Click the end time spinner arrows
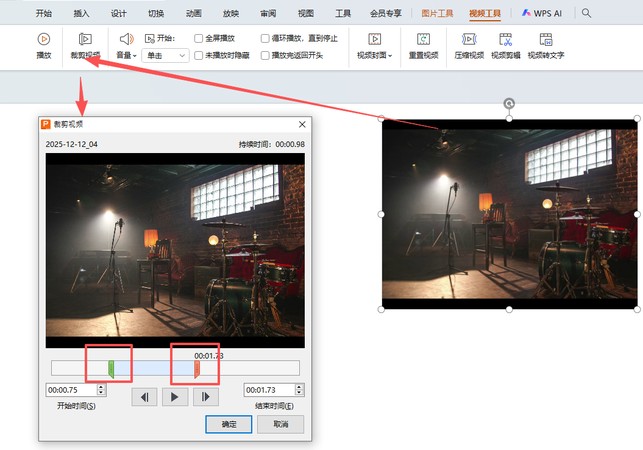Viewport: 643px width, 450px height. point(299,390)
